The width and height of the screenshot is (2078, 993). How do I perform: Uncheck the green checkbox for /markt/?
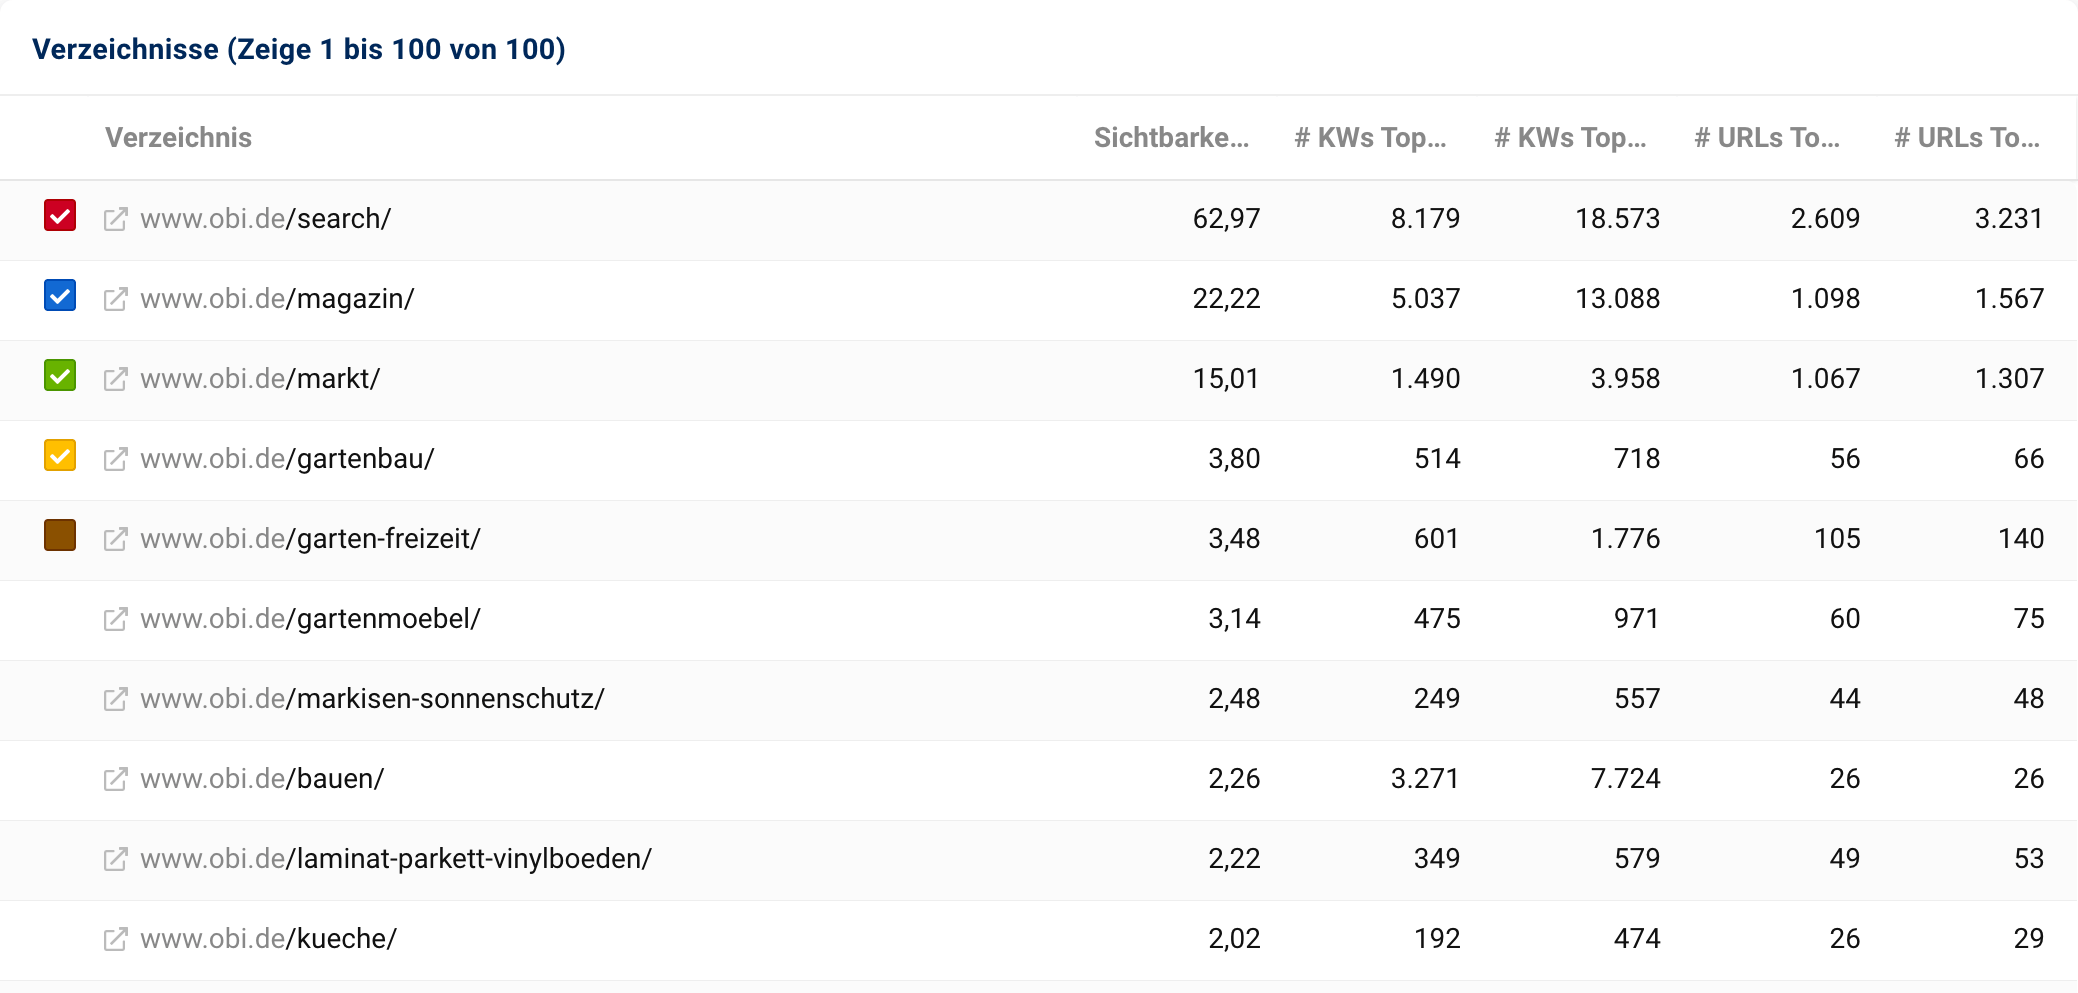coord(60,376)
